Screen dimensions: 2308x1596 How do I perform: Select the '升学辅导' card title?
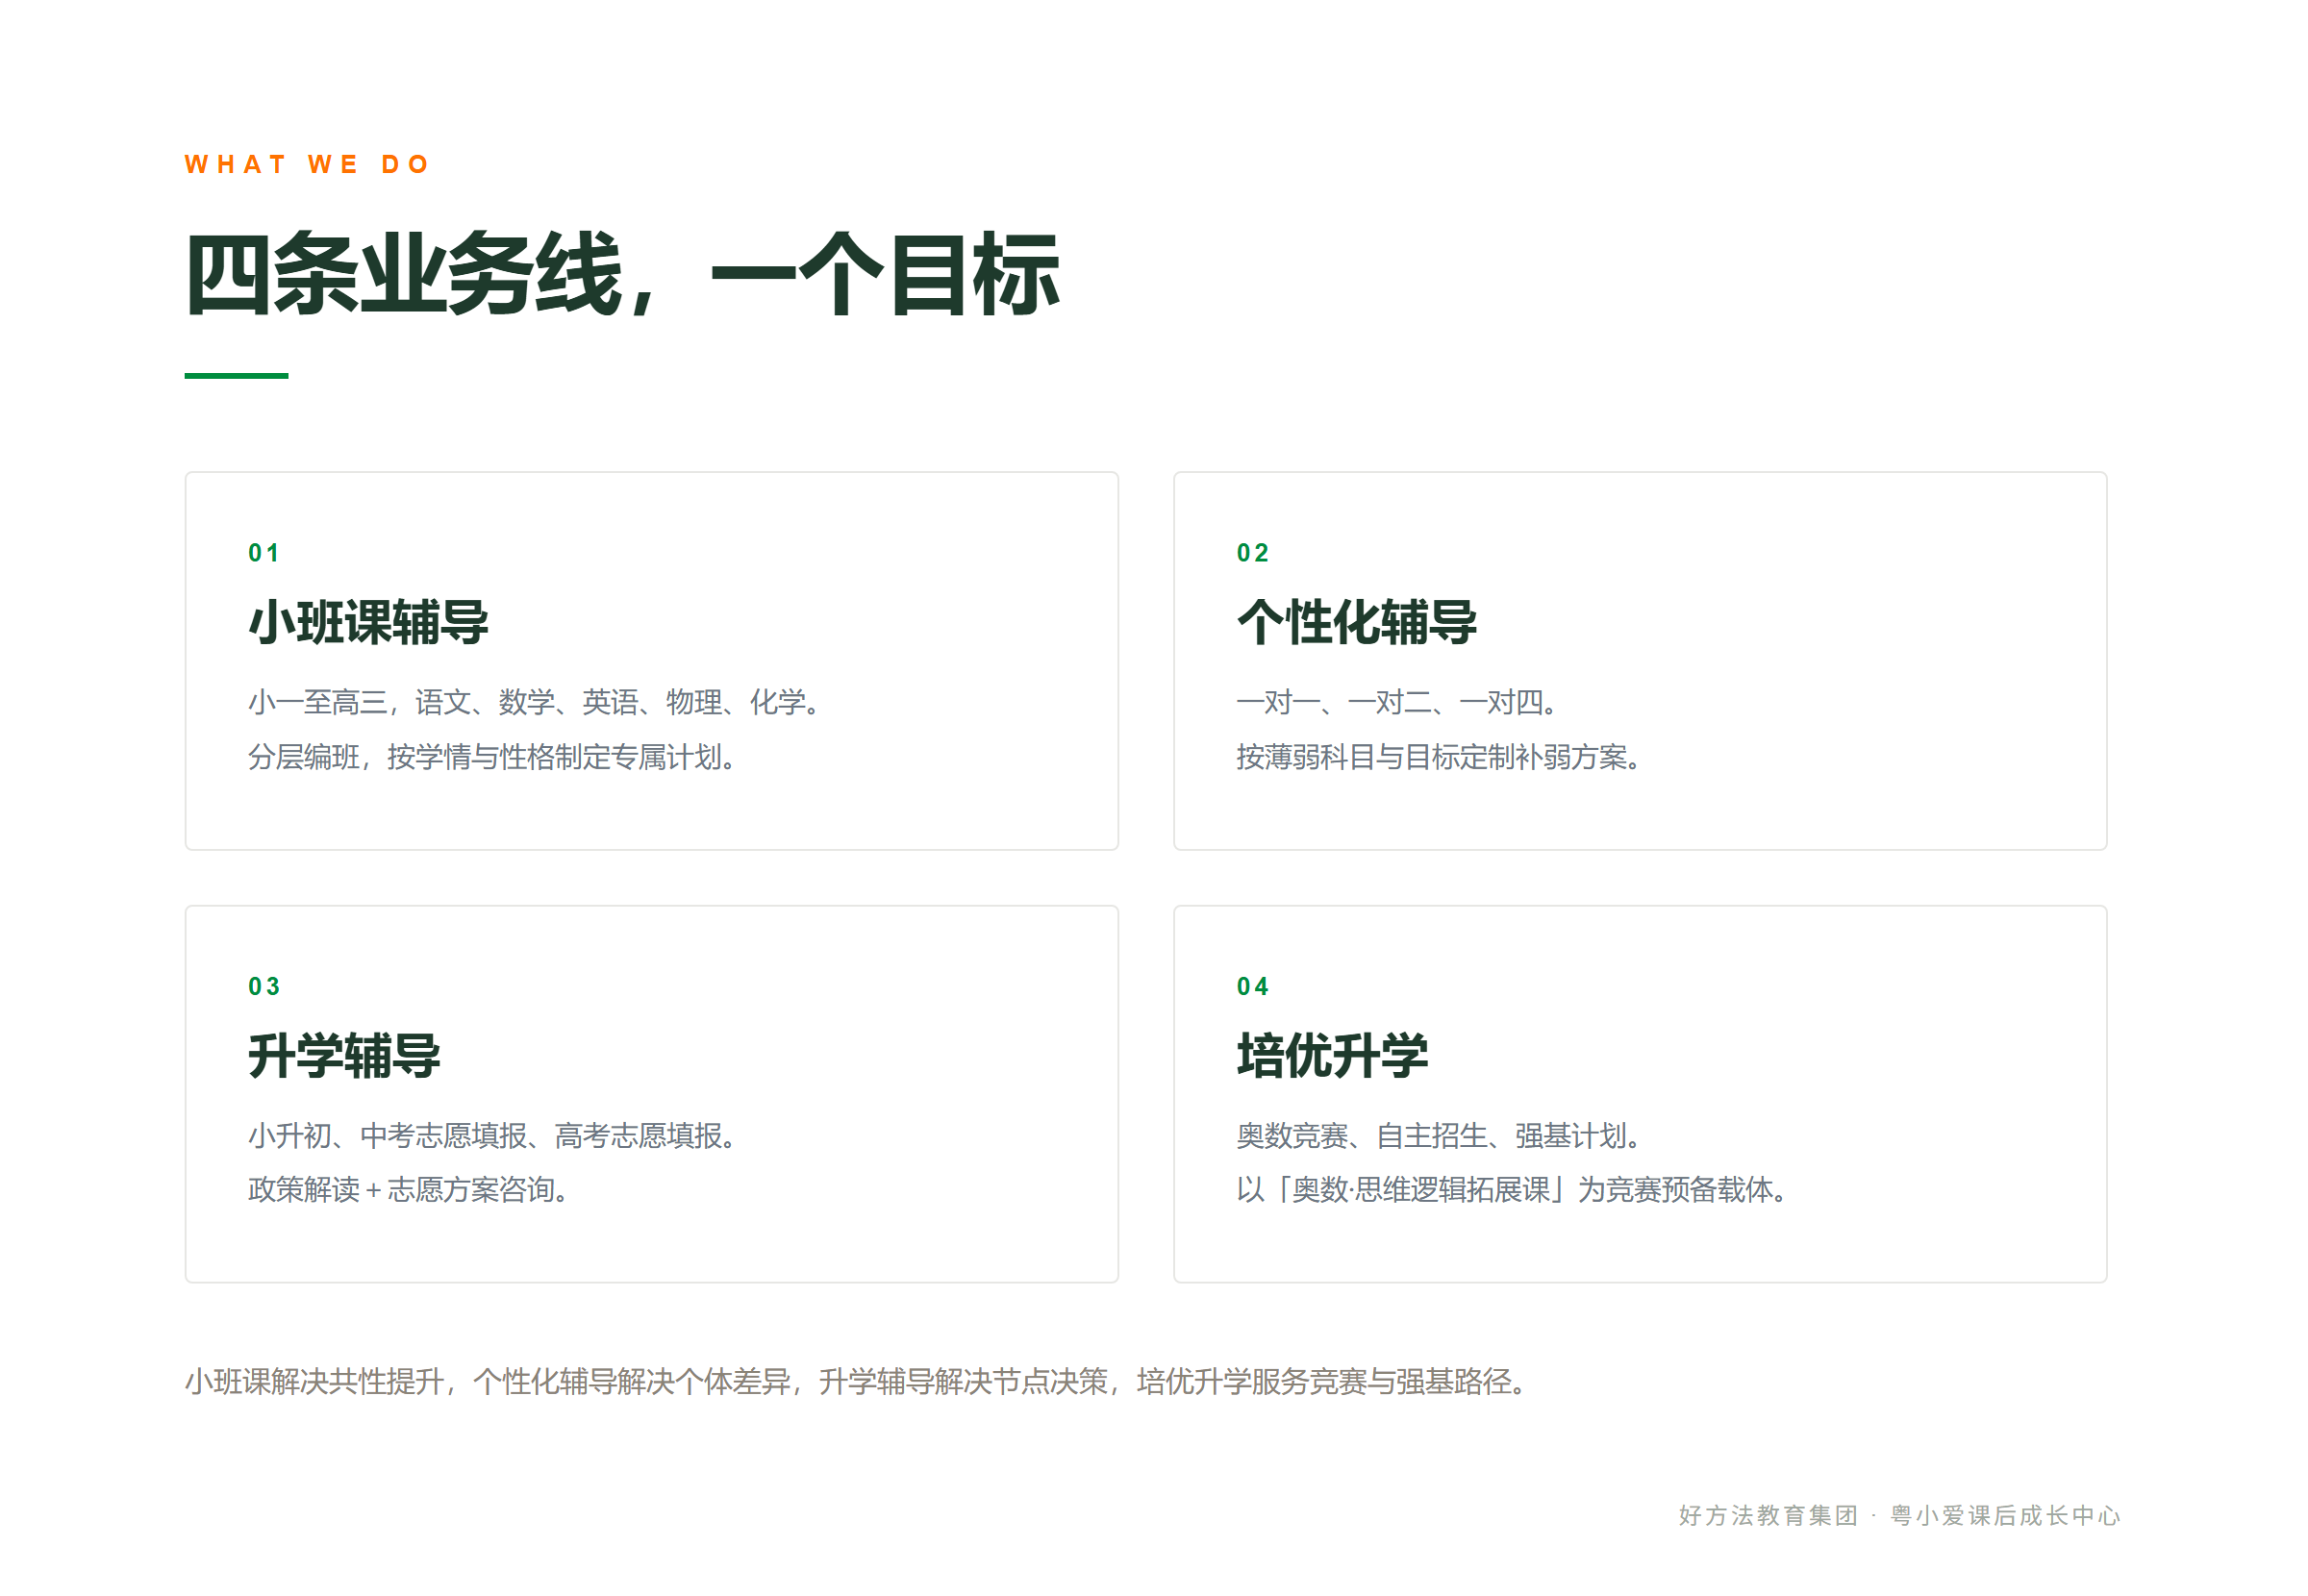coord(344,1055)
